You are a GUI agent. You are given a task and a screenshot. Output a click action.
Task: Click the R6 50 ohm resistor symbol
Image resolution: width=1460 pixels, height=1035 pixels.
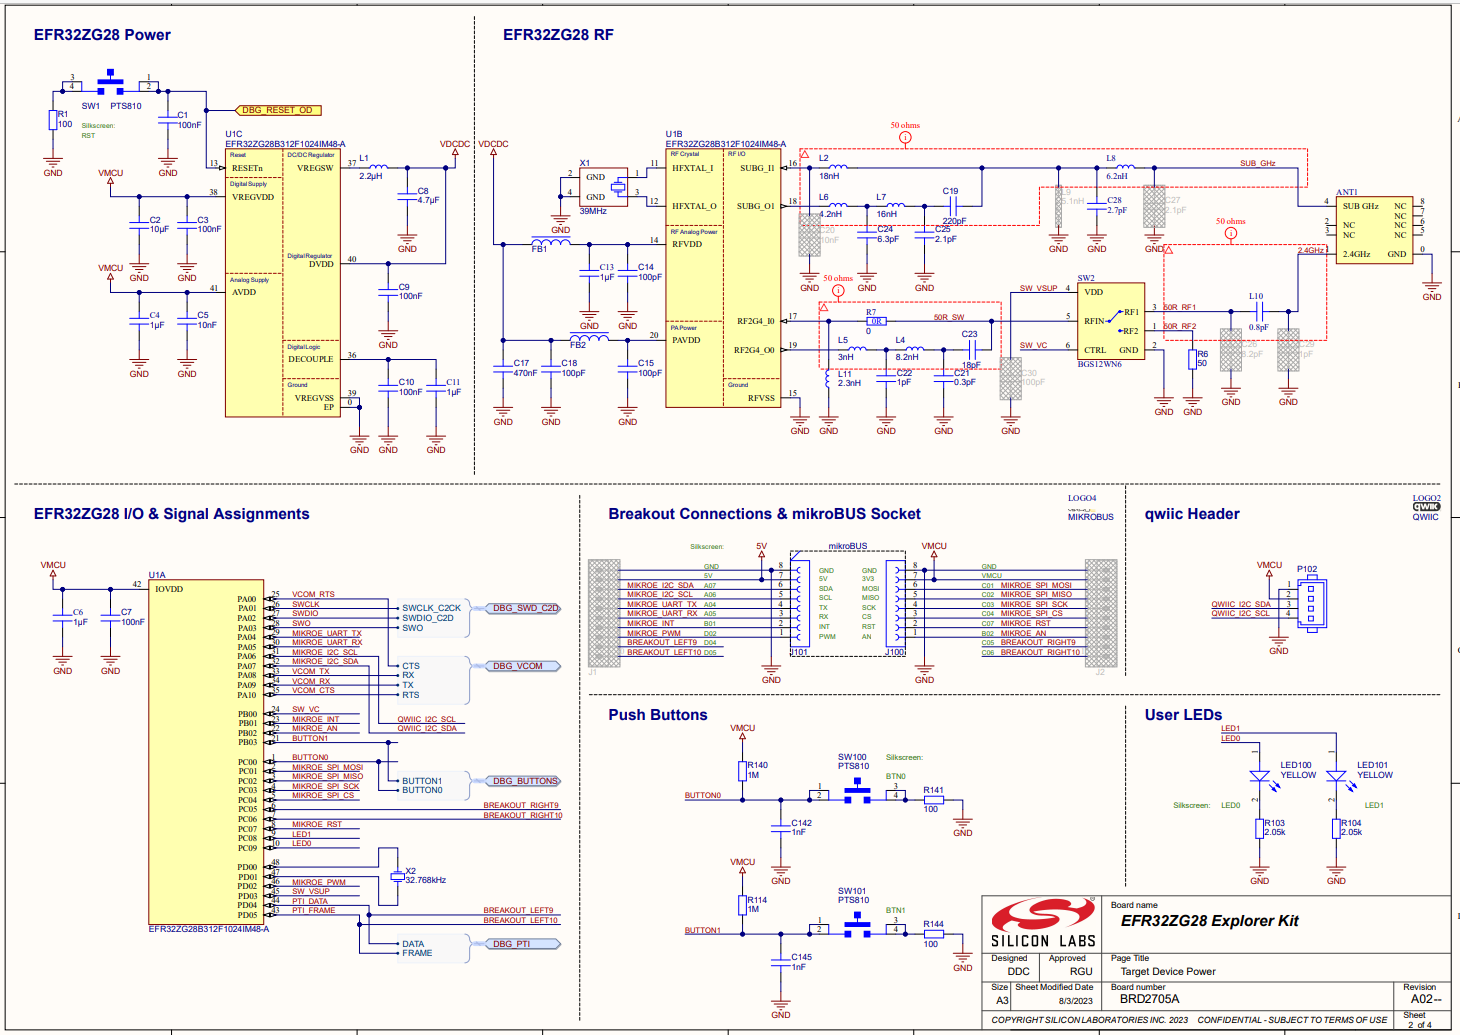pos(1192,360)
